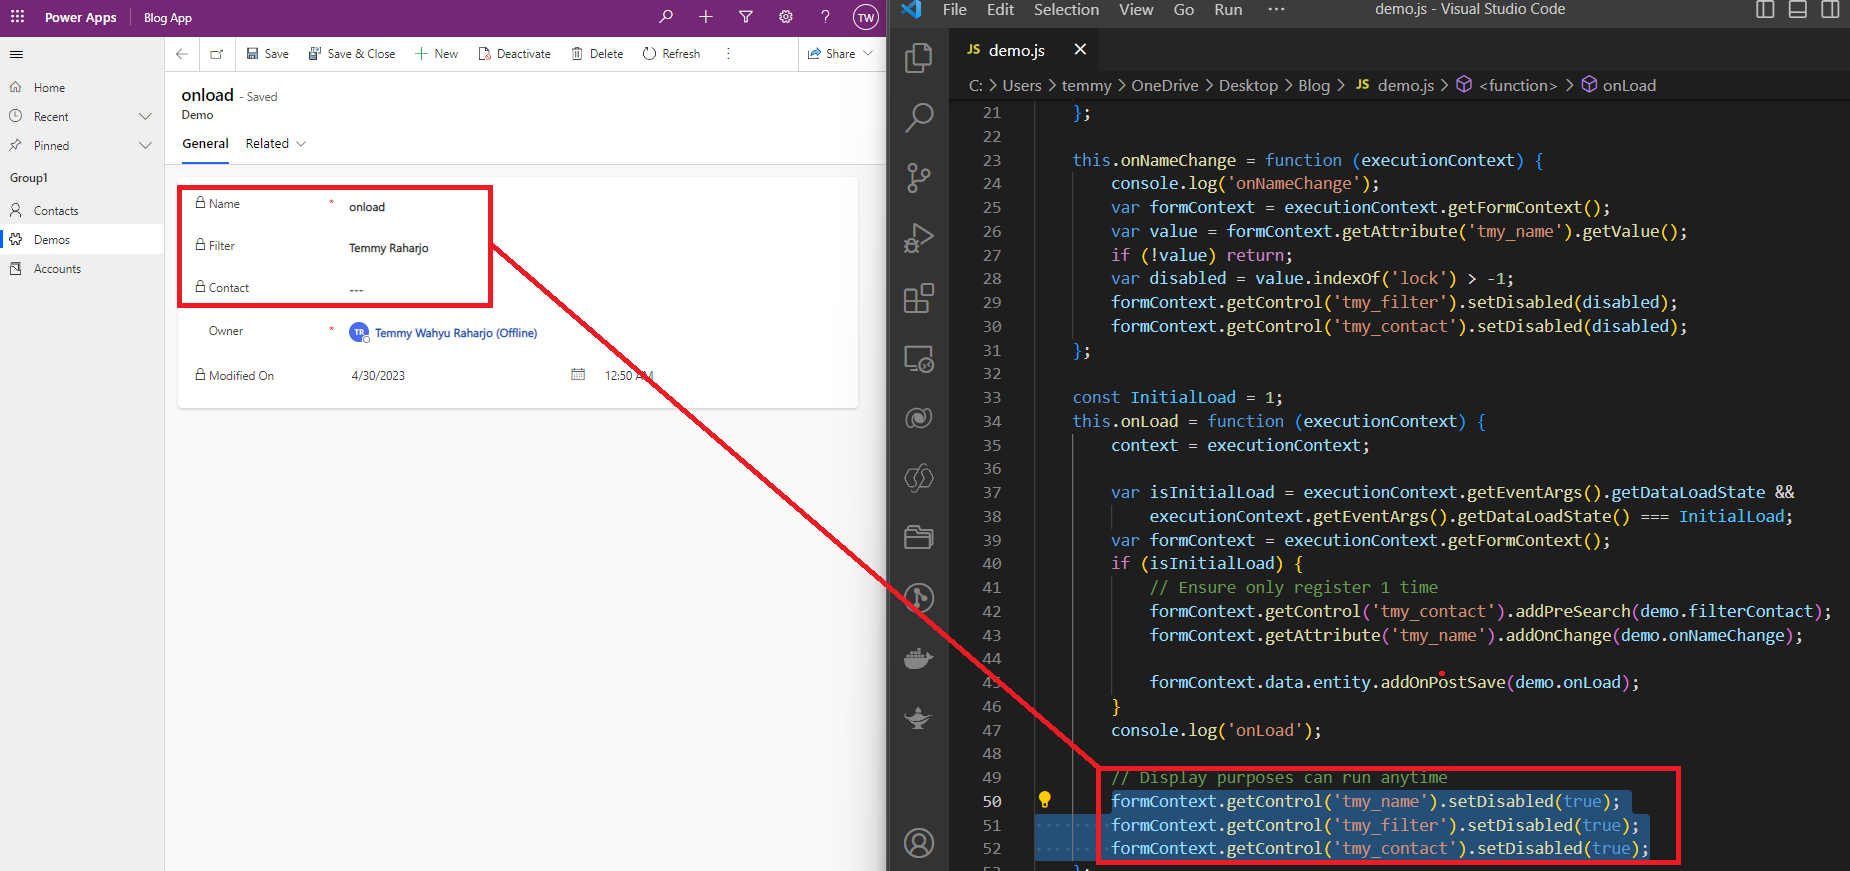This screenshot has height=871, width=1850.
Task: Open the File menu in VS Code
Action: pos(955,10)
